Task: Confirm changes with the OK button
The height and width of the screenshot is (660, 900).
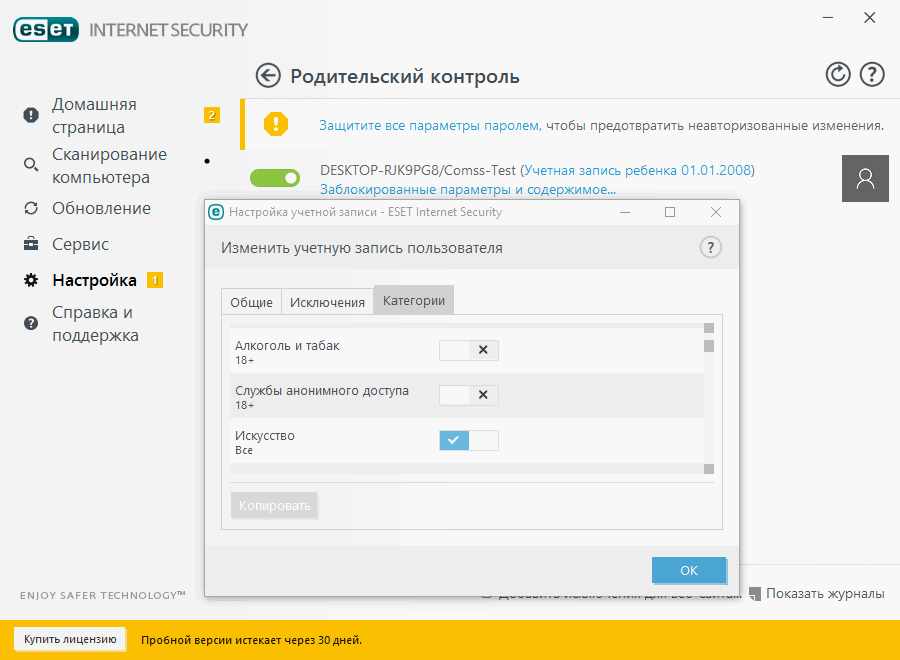Action: point(688,570)
